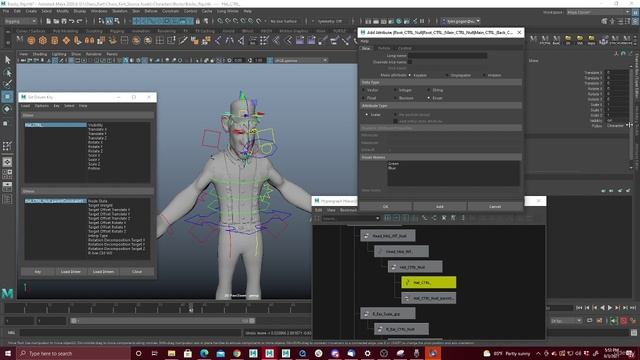Viewport: 640px width, 360px height.
Task: Open Rigging menu set dropdown
Action: tap(20, 21)
